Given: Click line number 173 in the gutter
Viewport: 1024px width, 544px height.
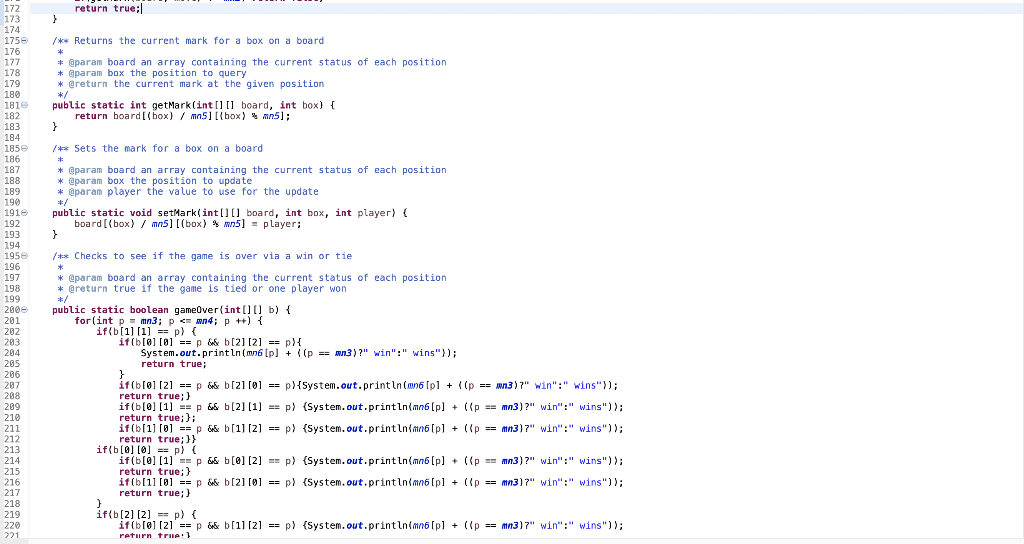Looking at the screenshot, I should (x=12, y=19).
